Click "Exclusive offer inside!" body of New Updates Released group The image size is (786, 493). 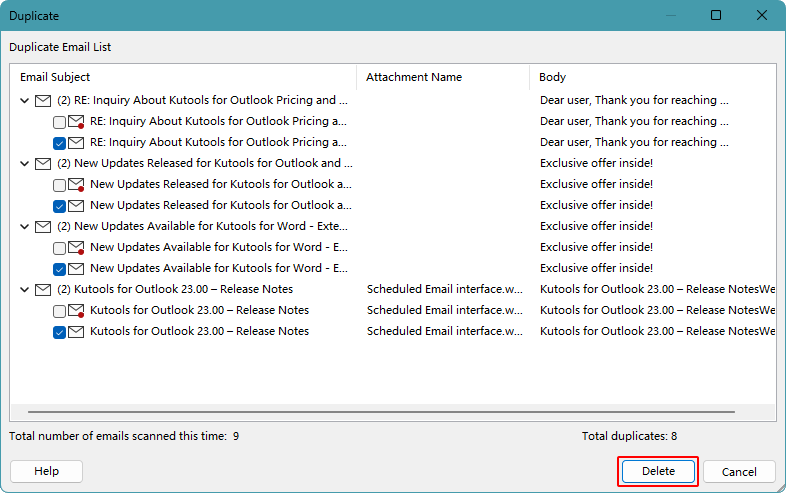point(597,163)
